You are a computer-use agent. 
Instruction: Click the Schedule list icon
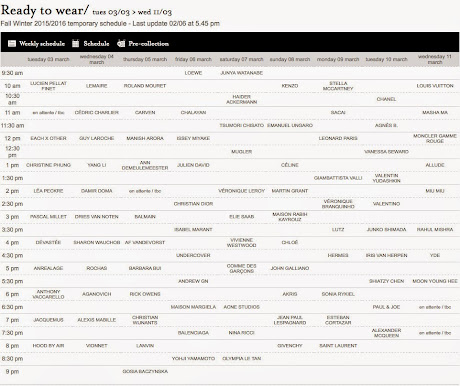76,43
